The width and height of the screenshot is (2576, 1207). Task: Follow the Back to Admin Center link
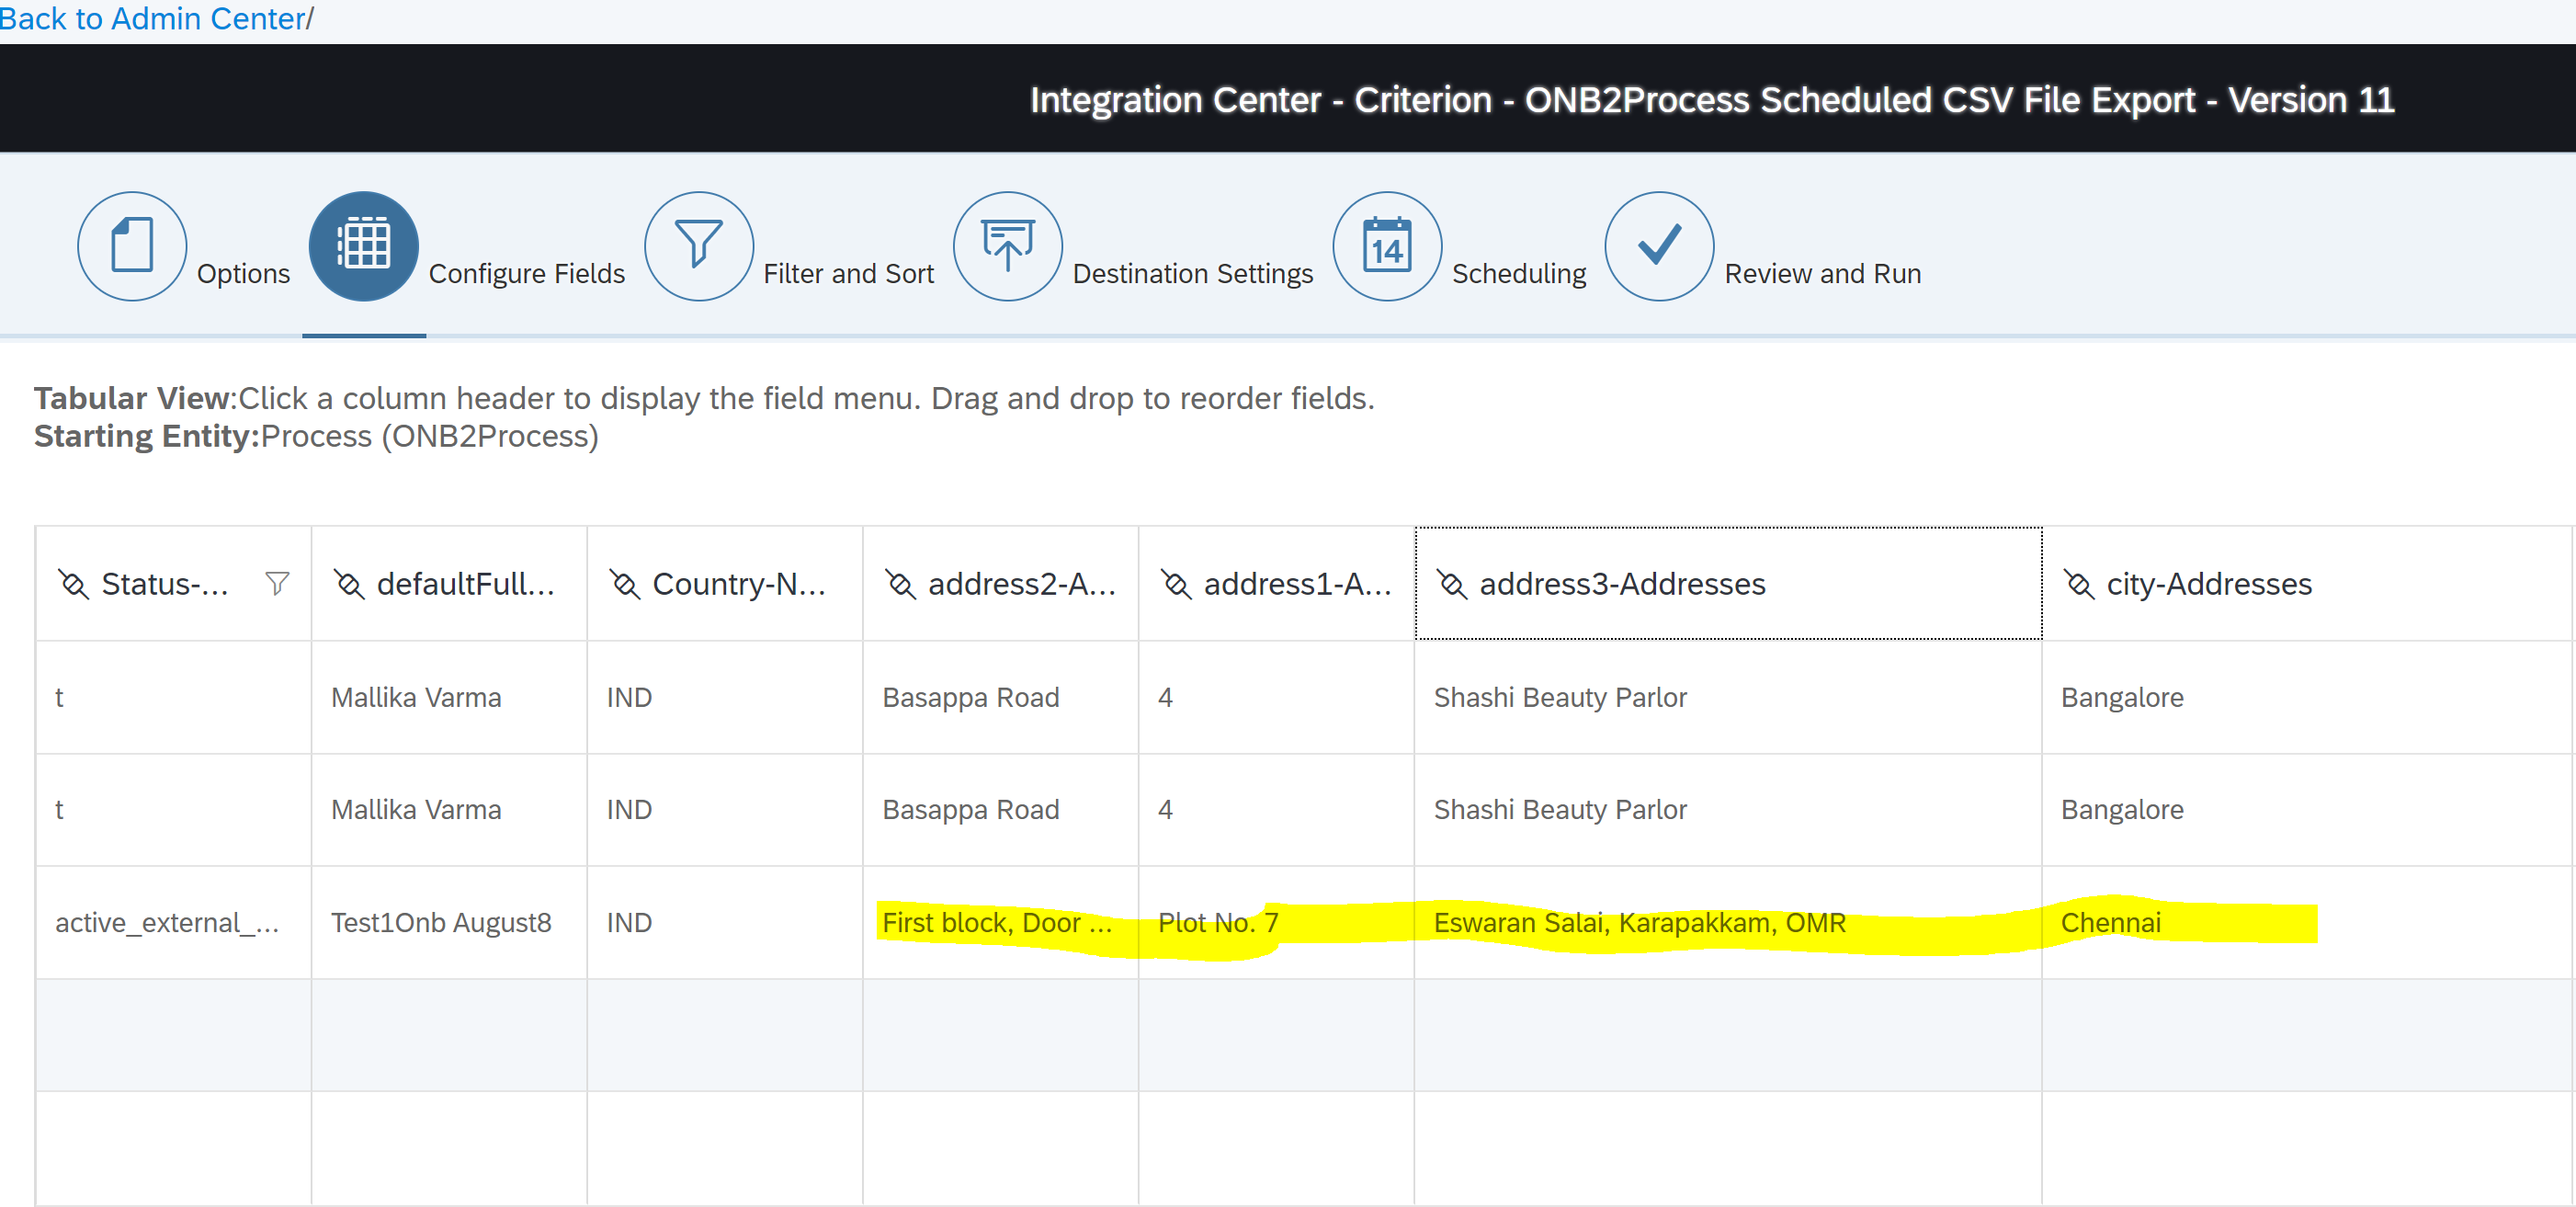point(153,18)
